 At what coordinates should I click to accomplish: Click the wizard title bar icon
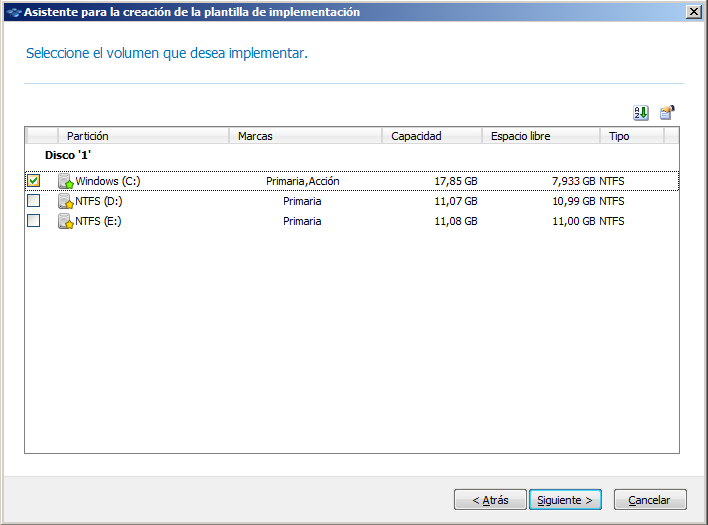click(x=14, y=12)
